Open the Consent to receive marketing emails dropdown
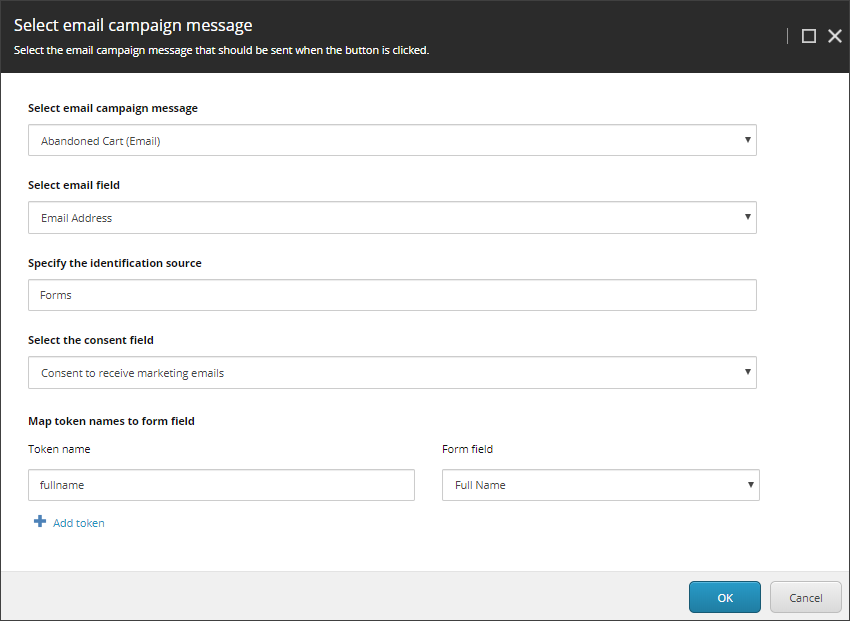 [392, 373]
